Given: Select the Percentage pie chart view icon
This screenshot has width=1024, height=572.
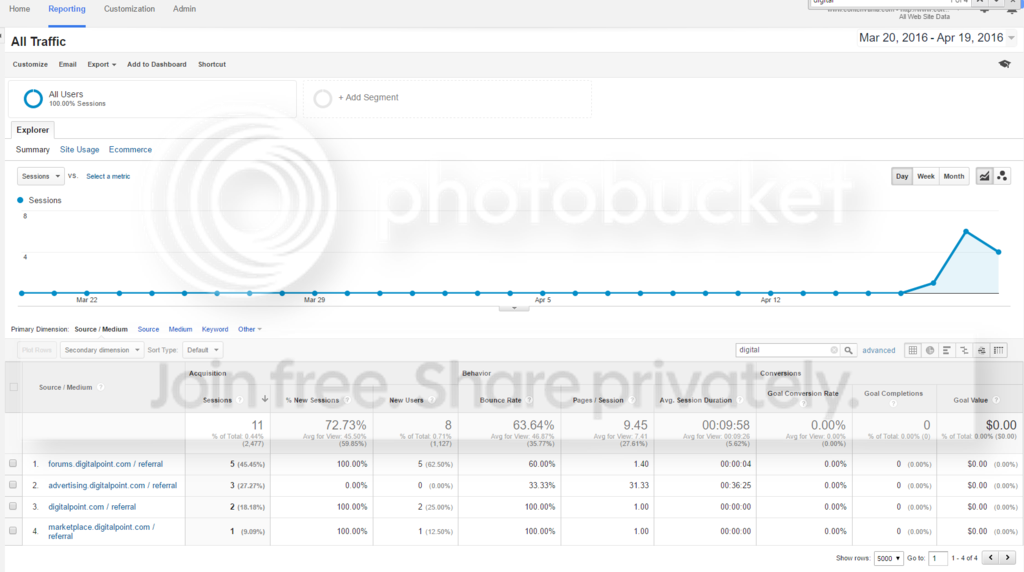Looking at the screenshot, I should coord(930,351).
